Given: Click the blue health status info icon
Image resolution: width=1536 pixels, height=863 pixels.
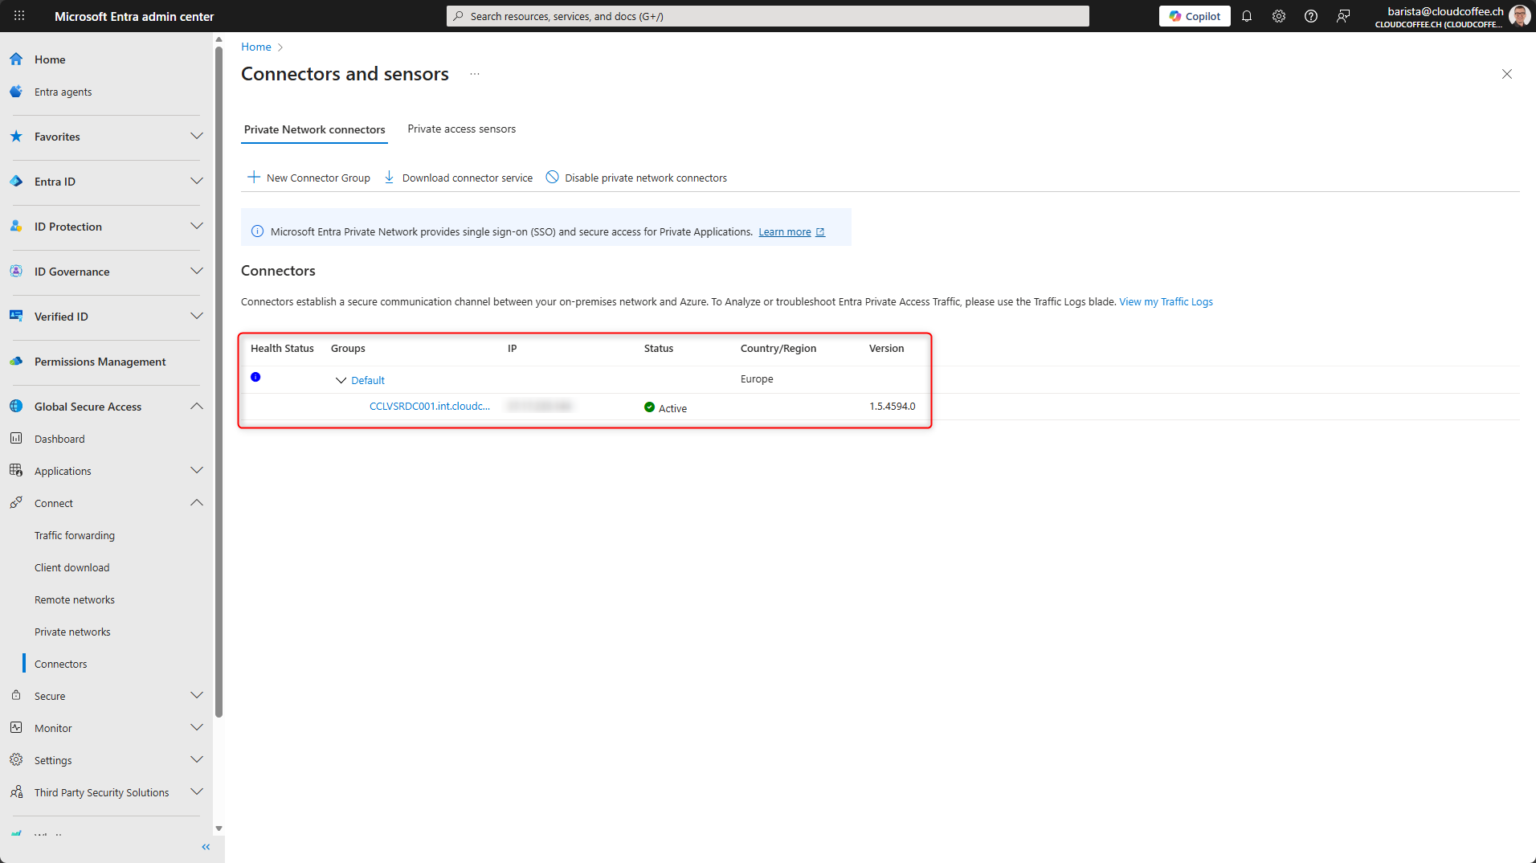Looking at the screenshot, I should point(256,377).
